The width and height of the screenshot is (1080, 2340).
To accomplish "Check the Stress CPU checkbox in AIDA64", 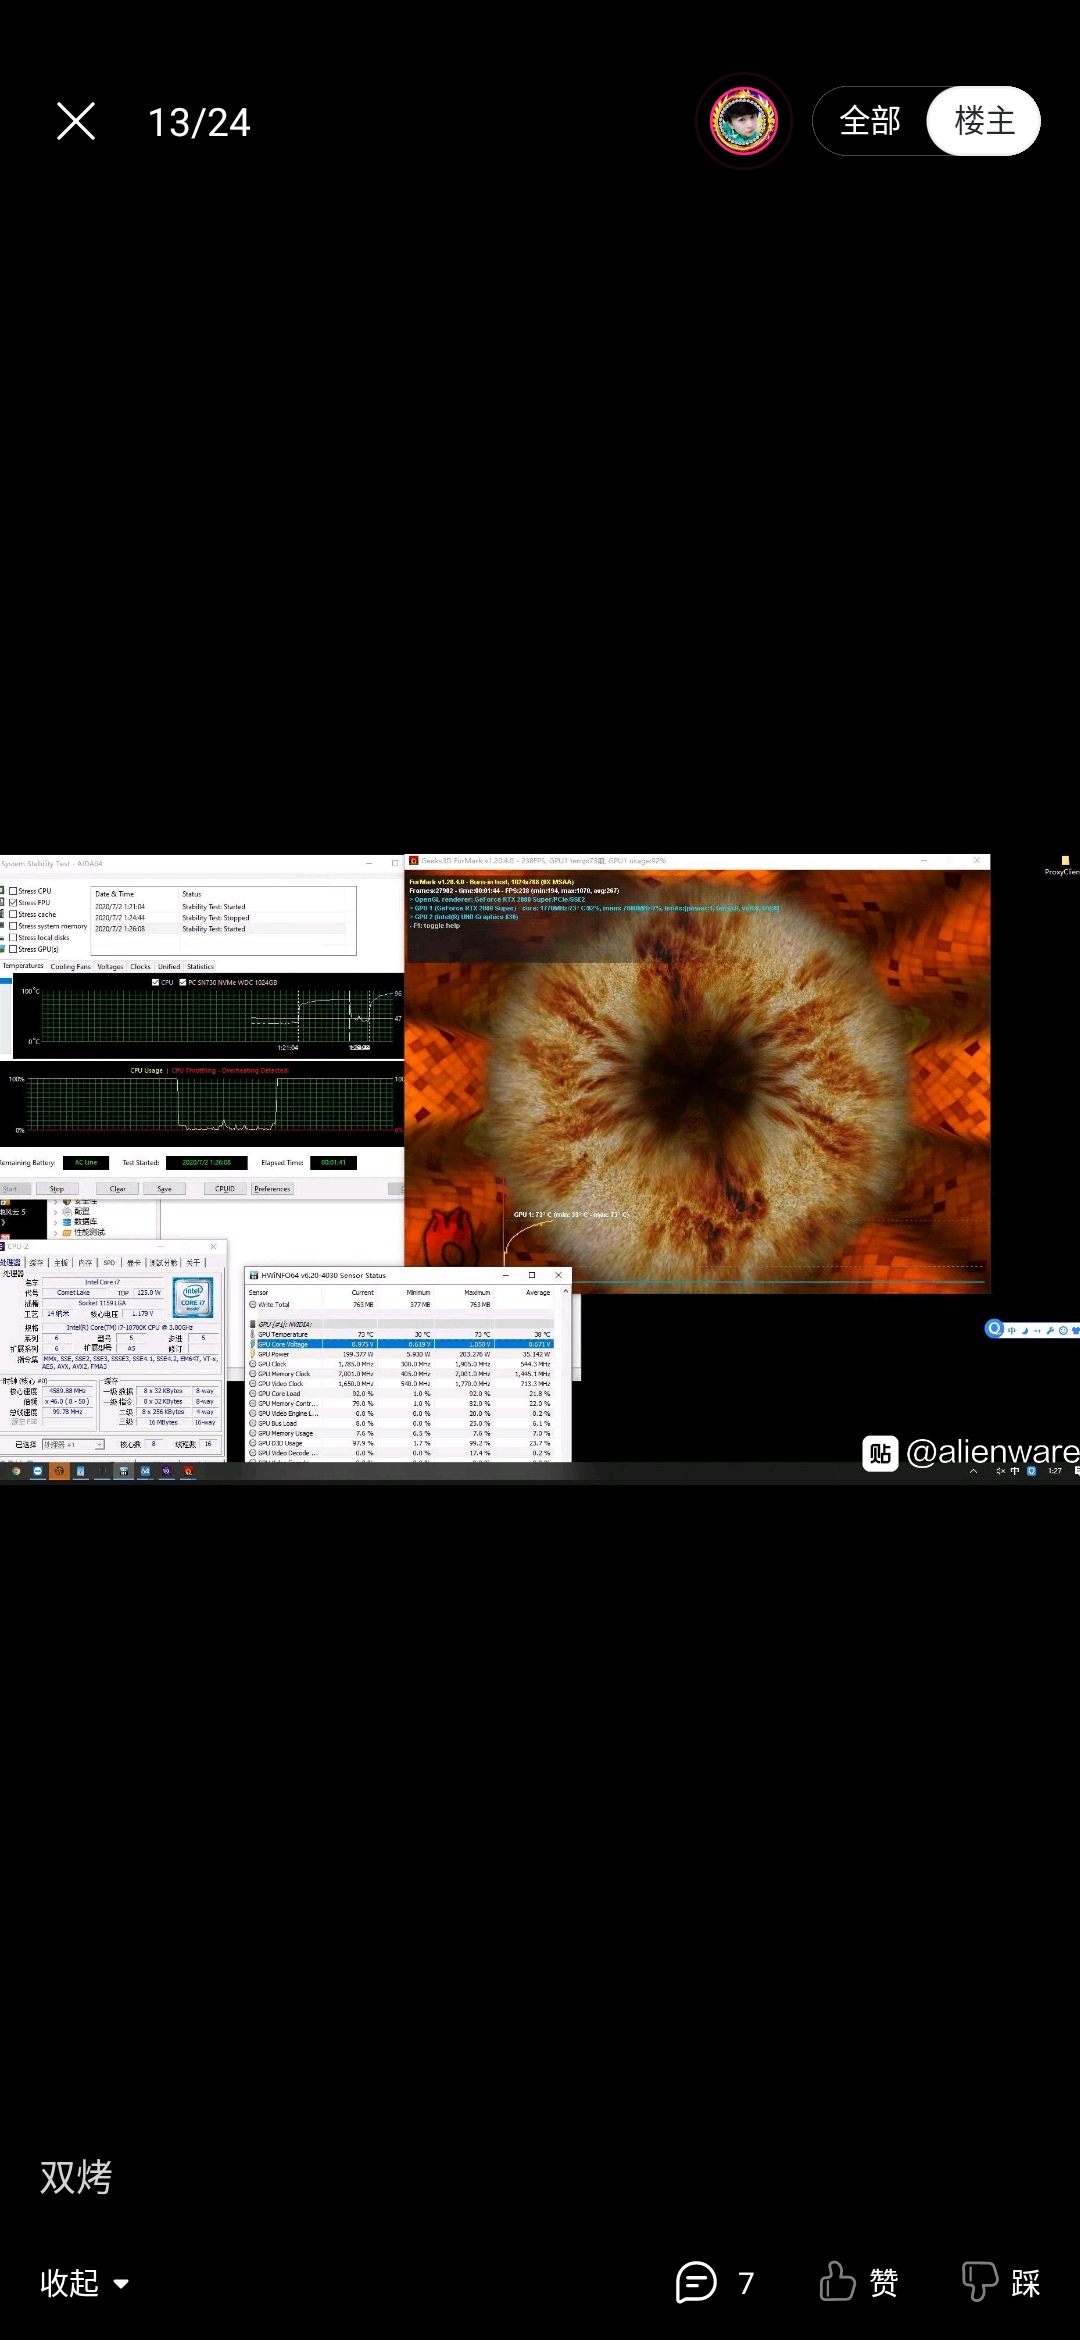I will pos(13,891).
